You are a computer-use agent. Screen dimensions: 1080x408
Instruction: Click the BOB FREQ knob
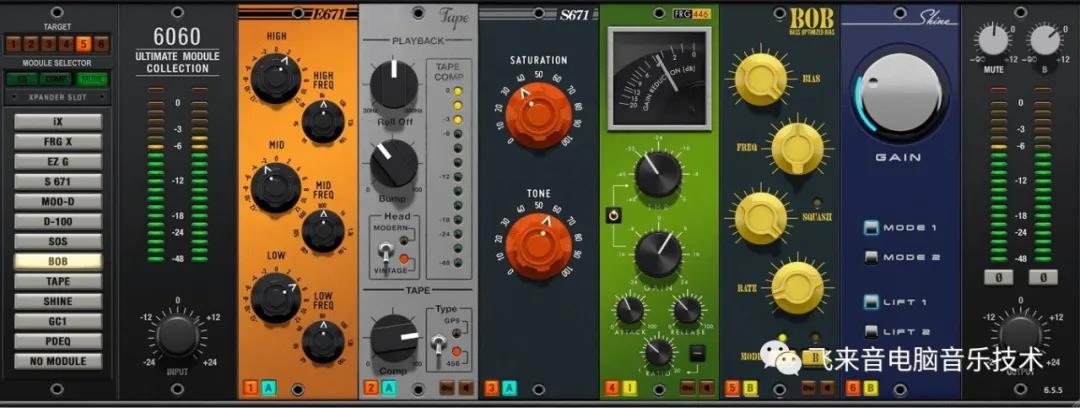point(798,147)
